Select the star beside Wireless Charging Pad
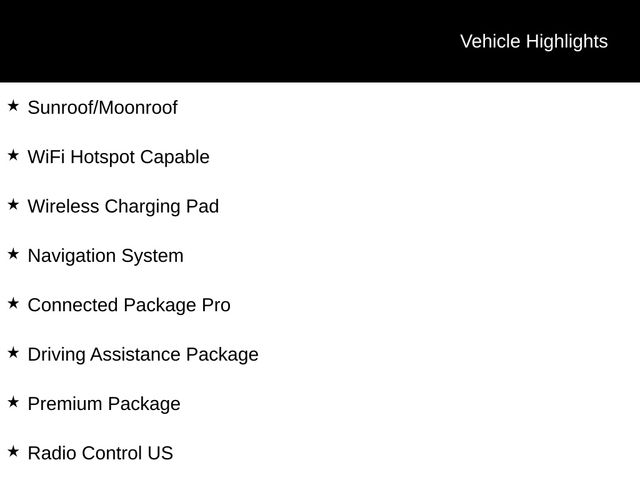The image size is (640, 480). pyautogui.click(x=13, y=204)
